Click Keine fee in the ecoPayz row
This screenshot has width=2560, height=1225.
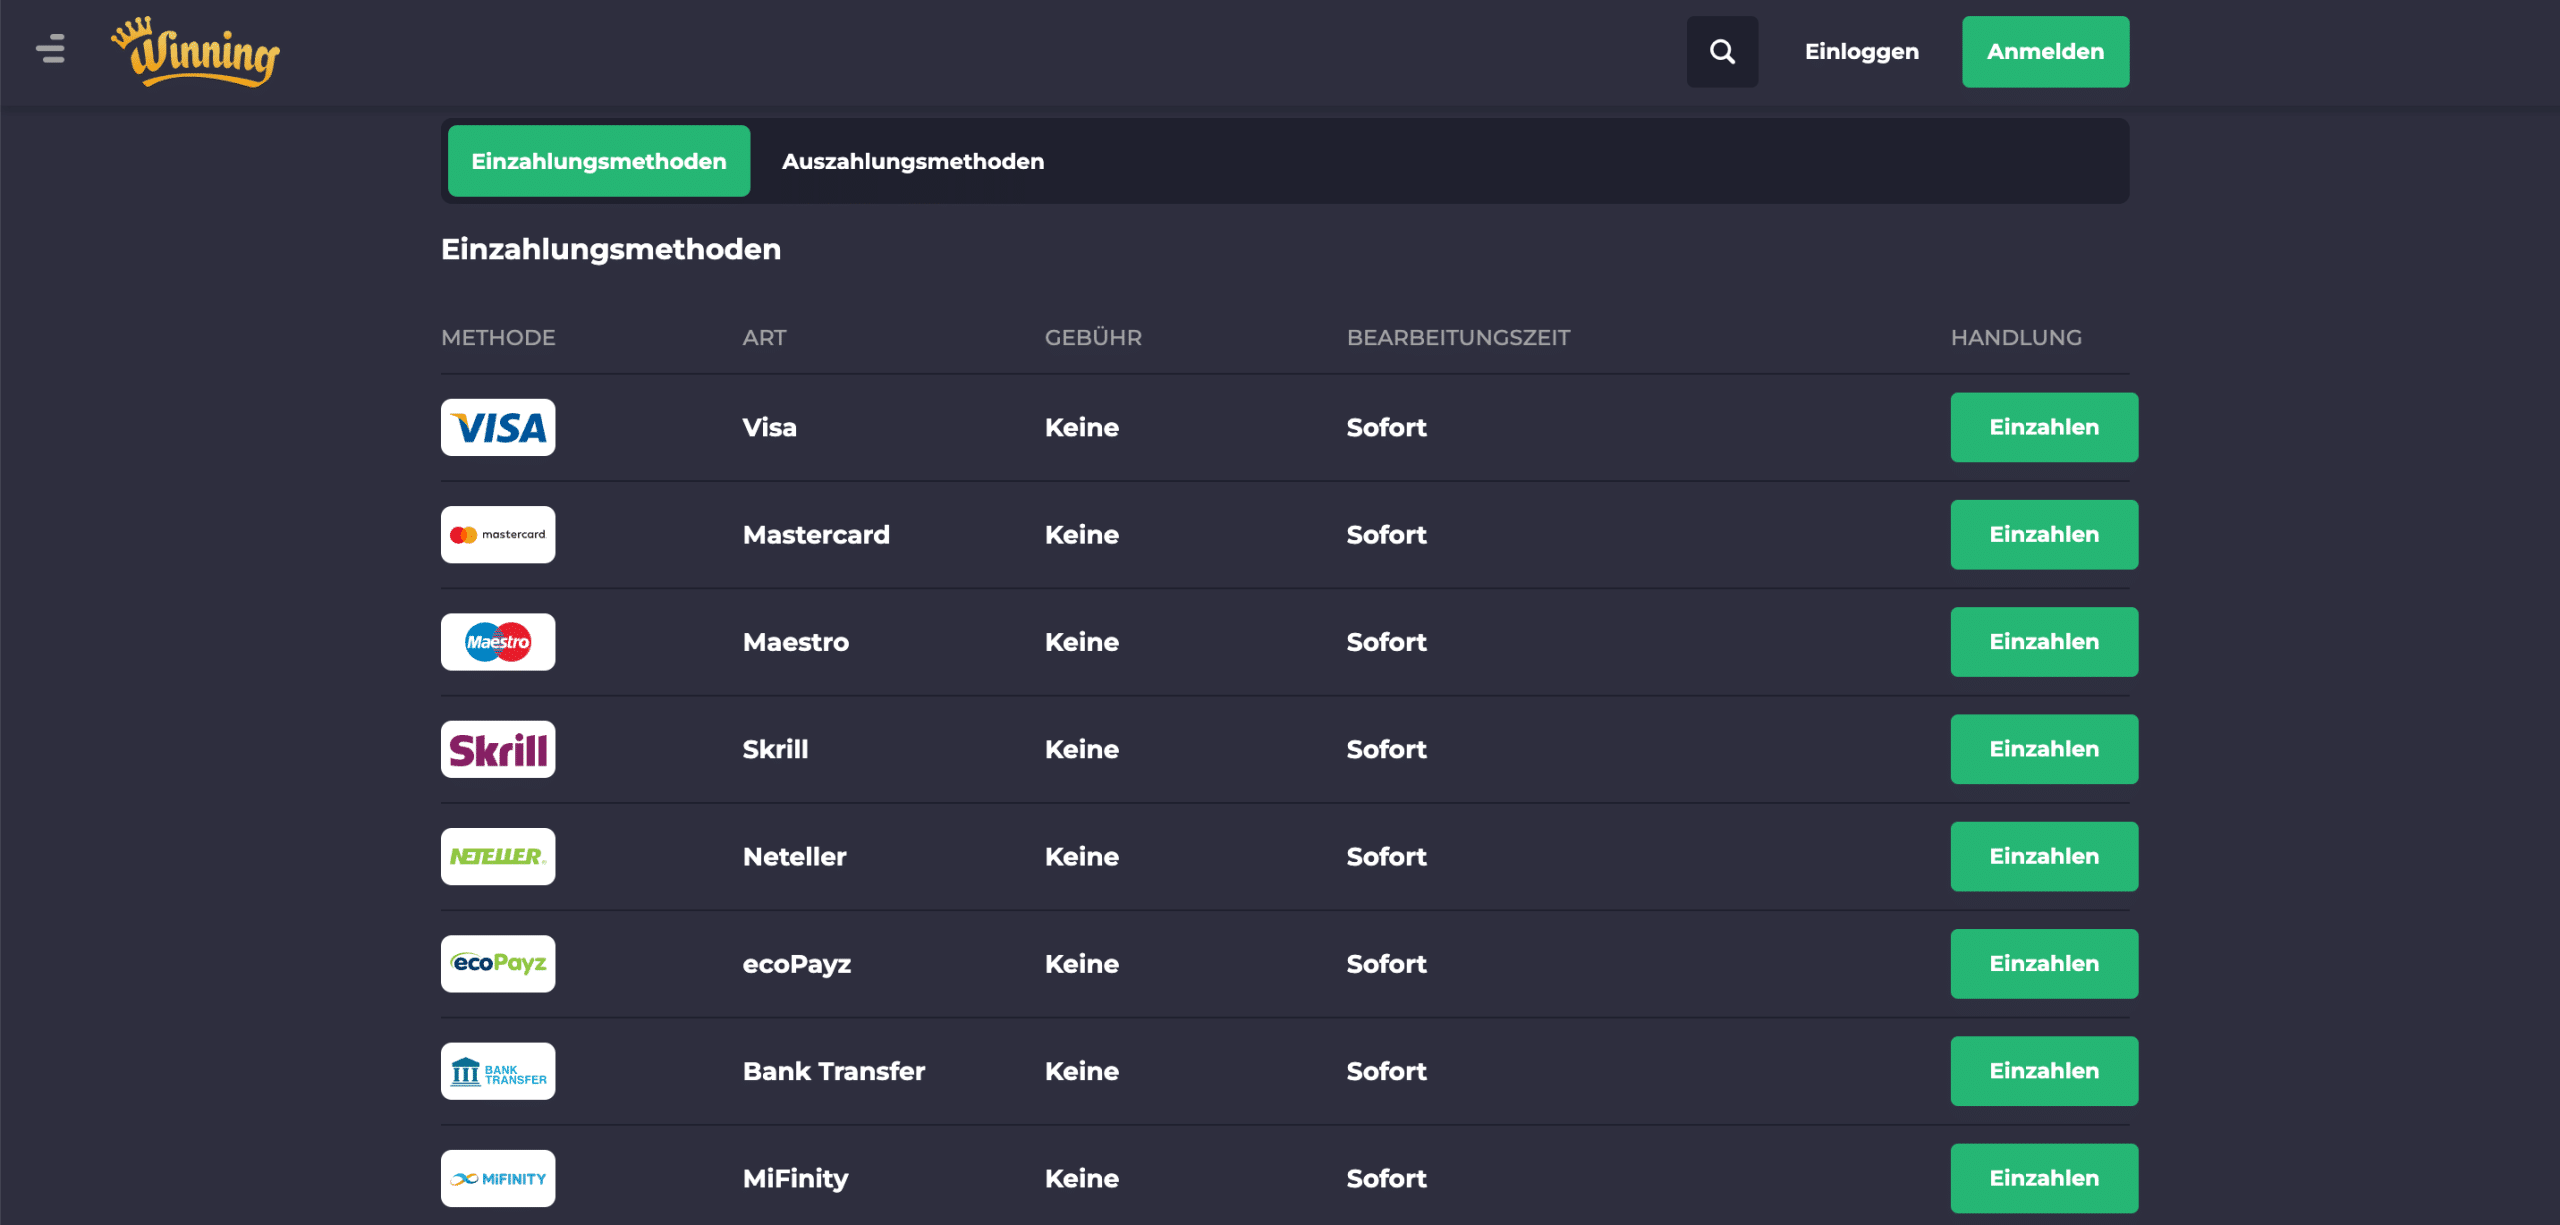click(x=1081, y=964)
